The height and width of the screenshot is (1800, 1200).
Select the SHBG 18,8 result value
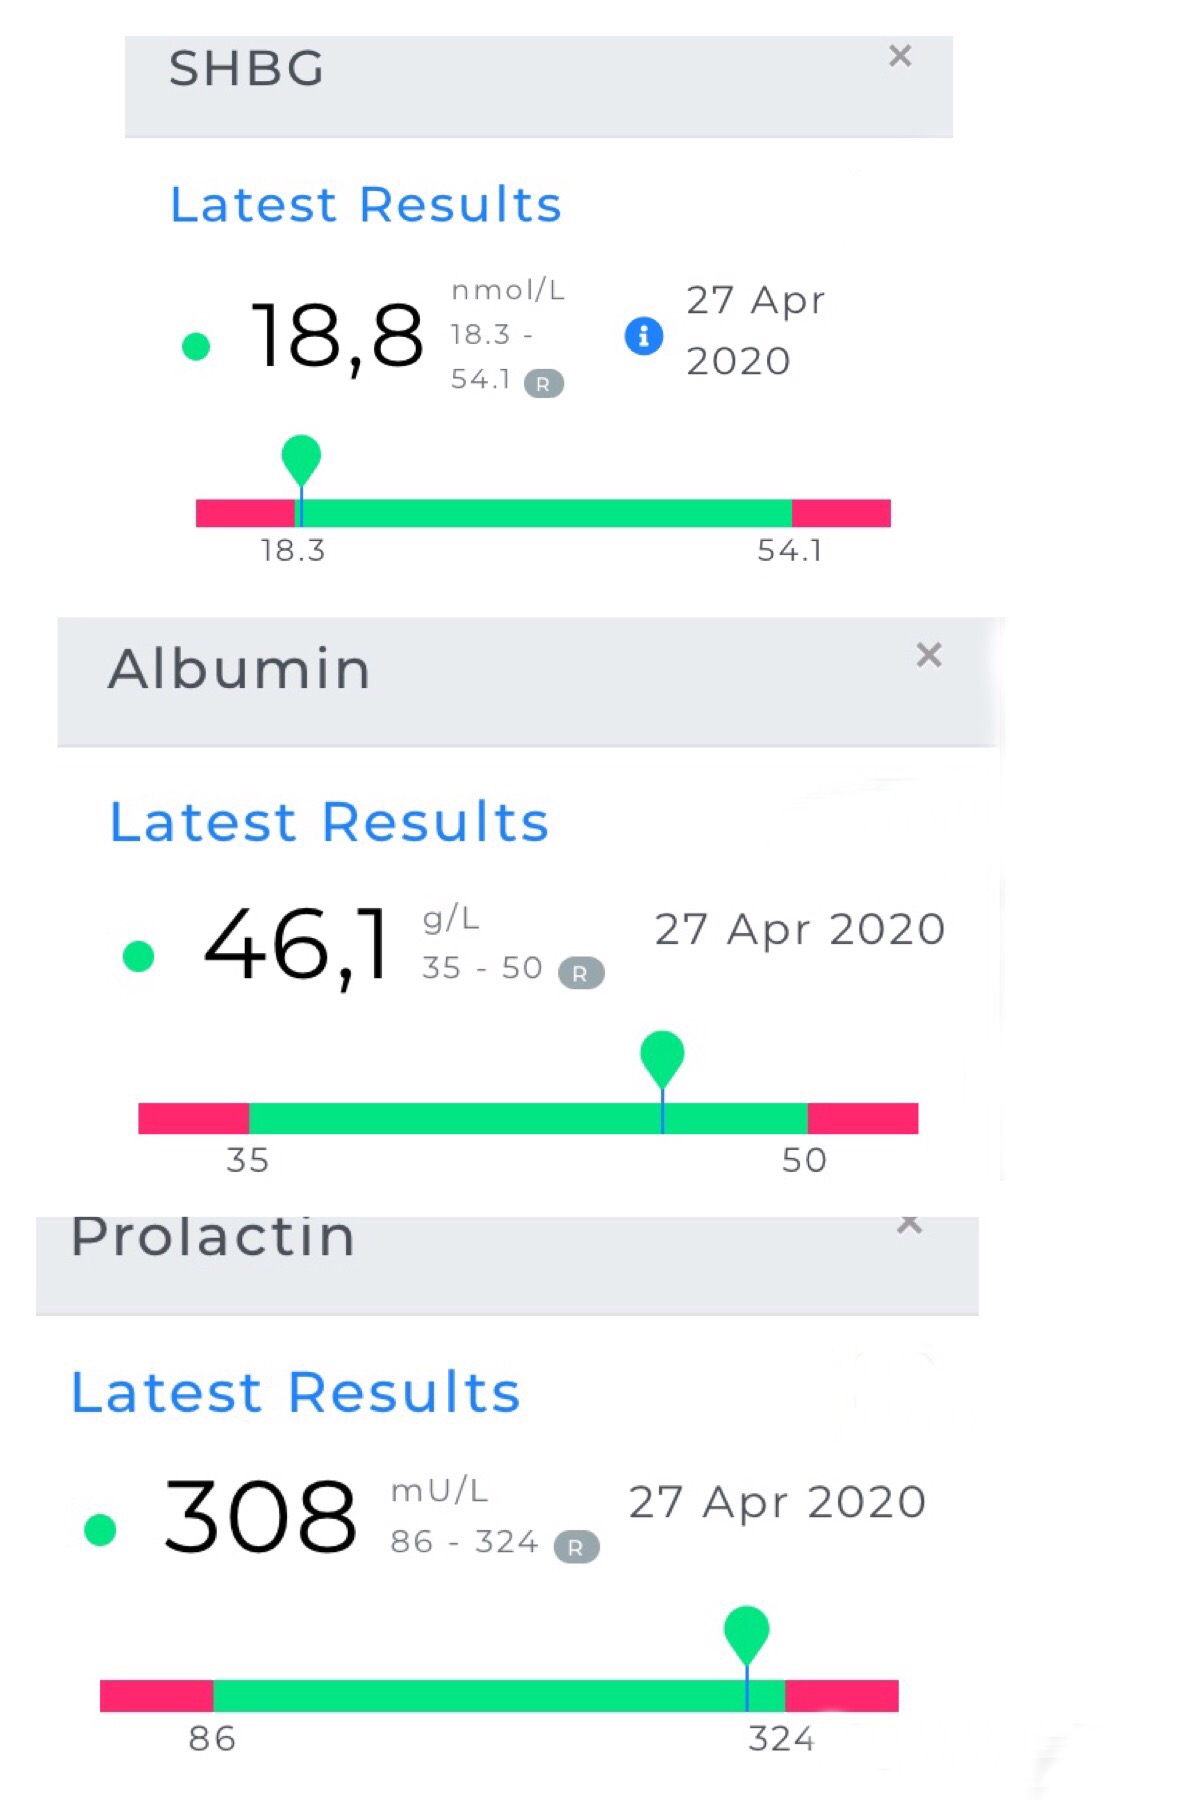337,337
